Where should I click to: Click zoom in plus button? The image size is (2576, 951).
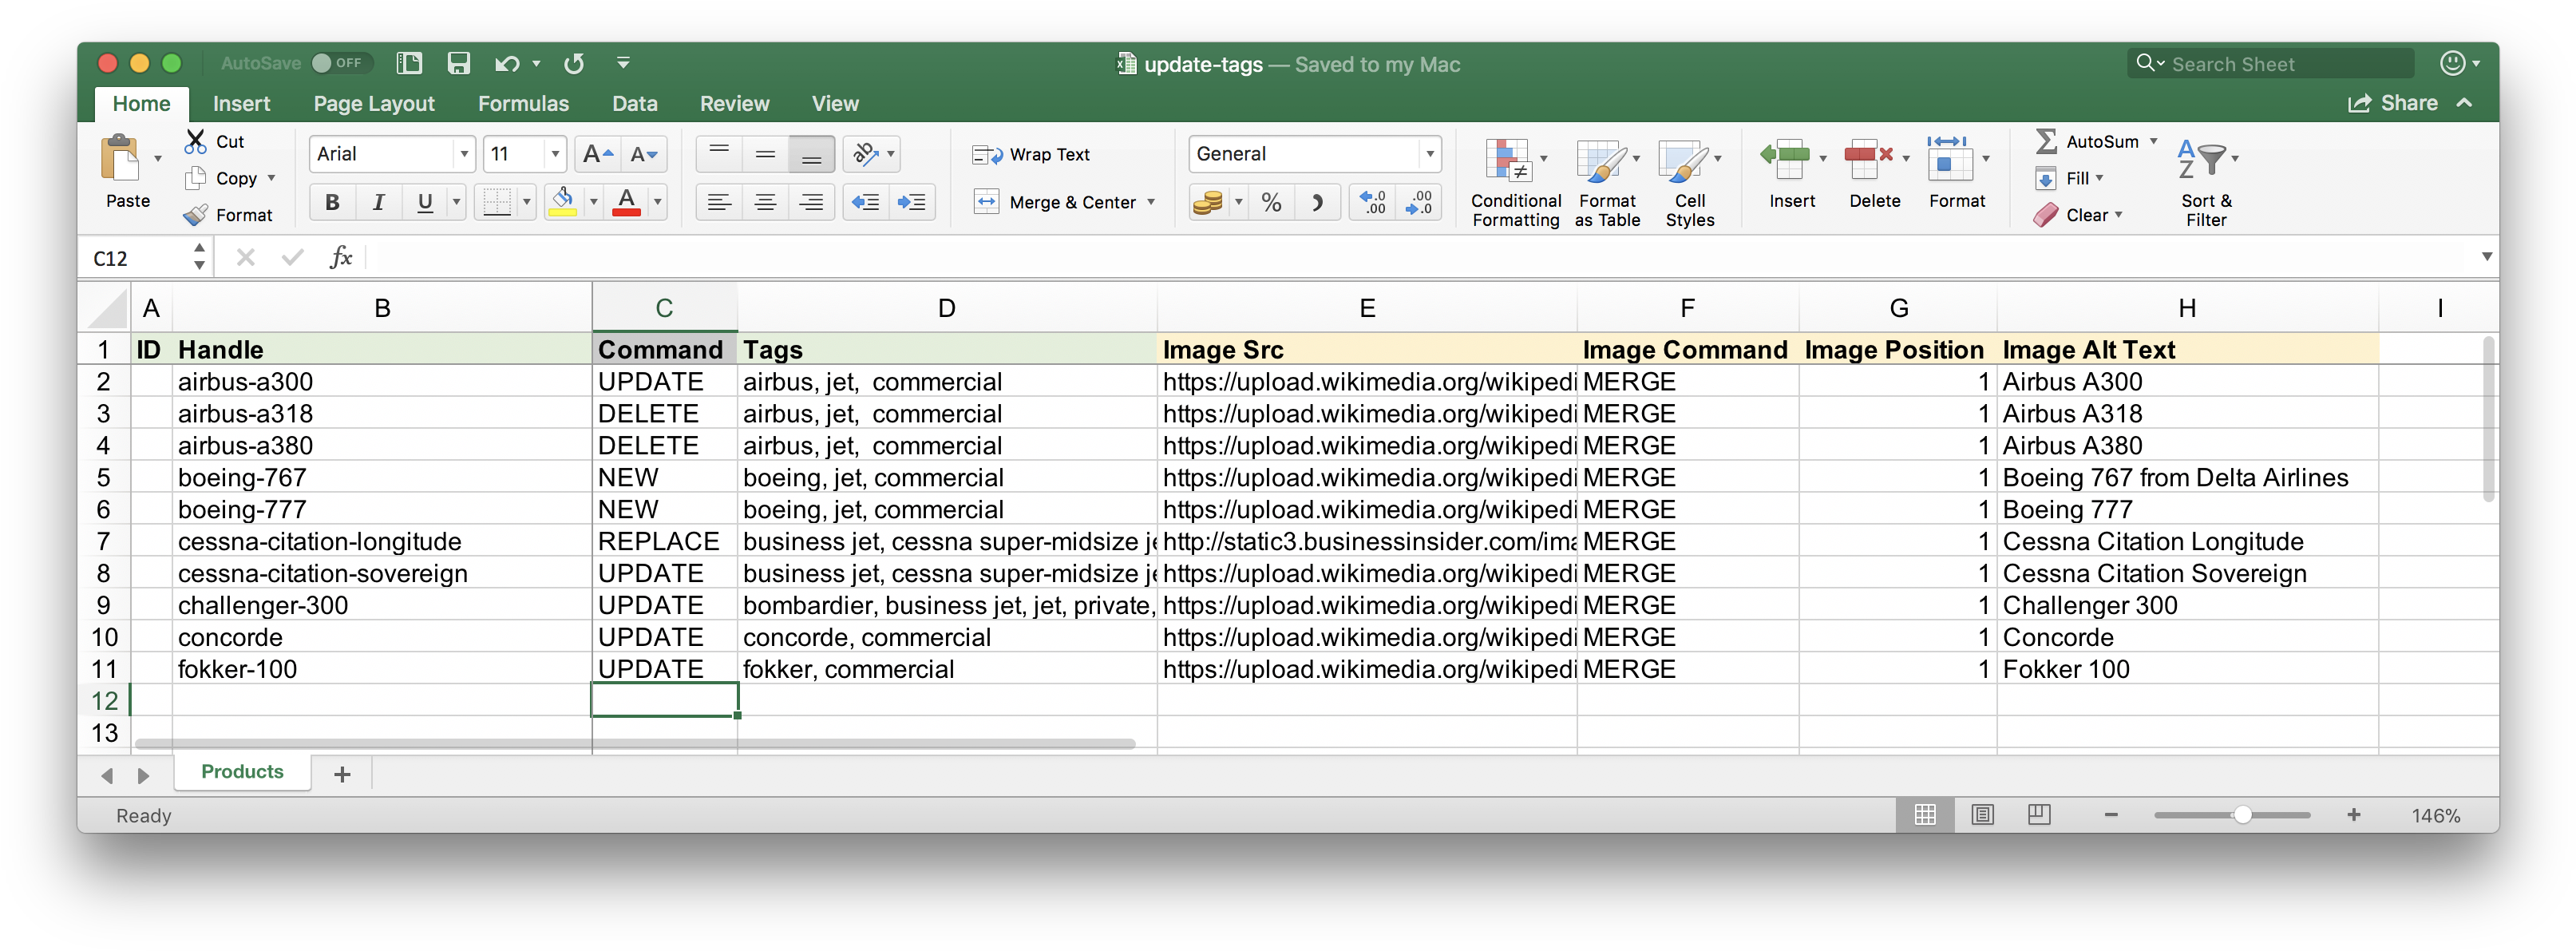[x=2353, y=815]
